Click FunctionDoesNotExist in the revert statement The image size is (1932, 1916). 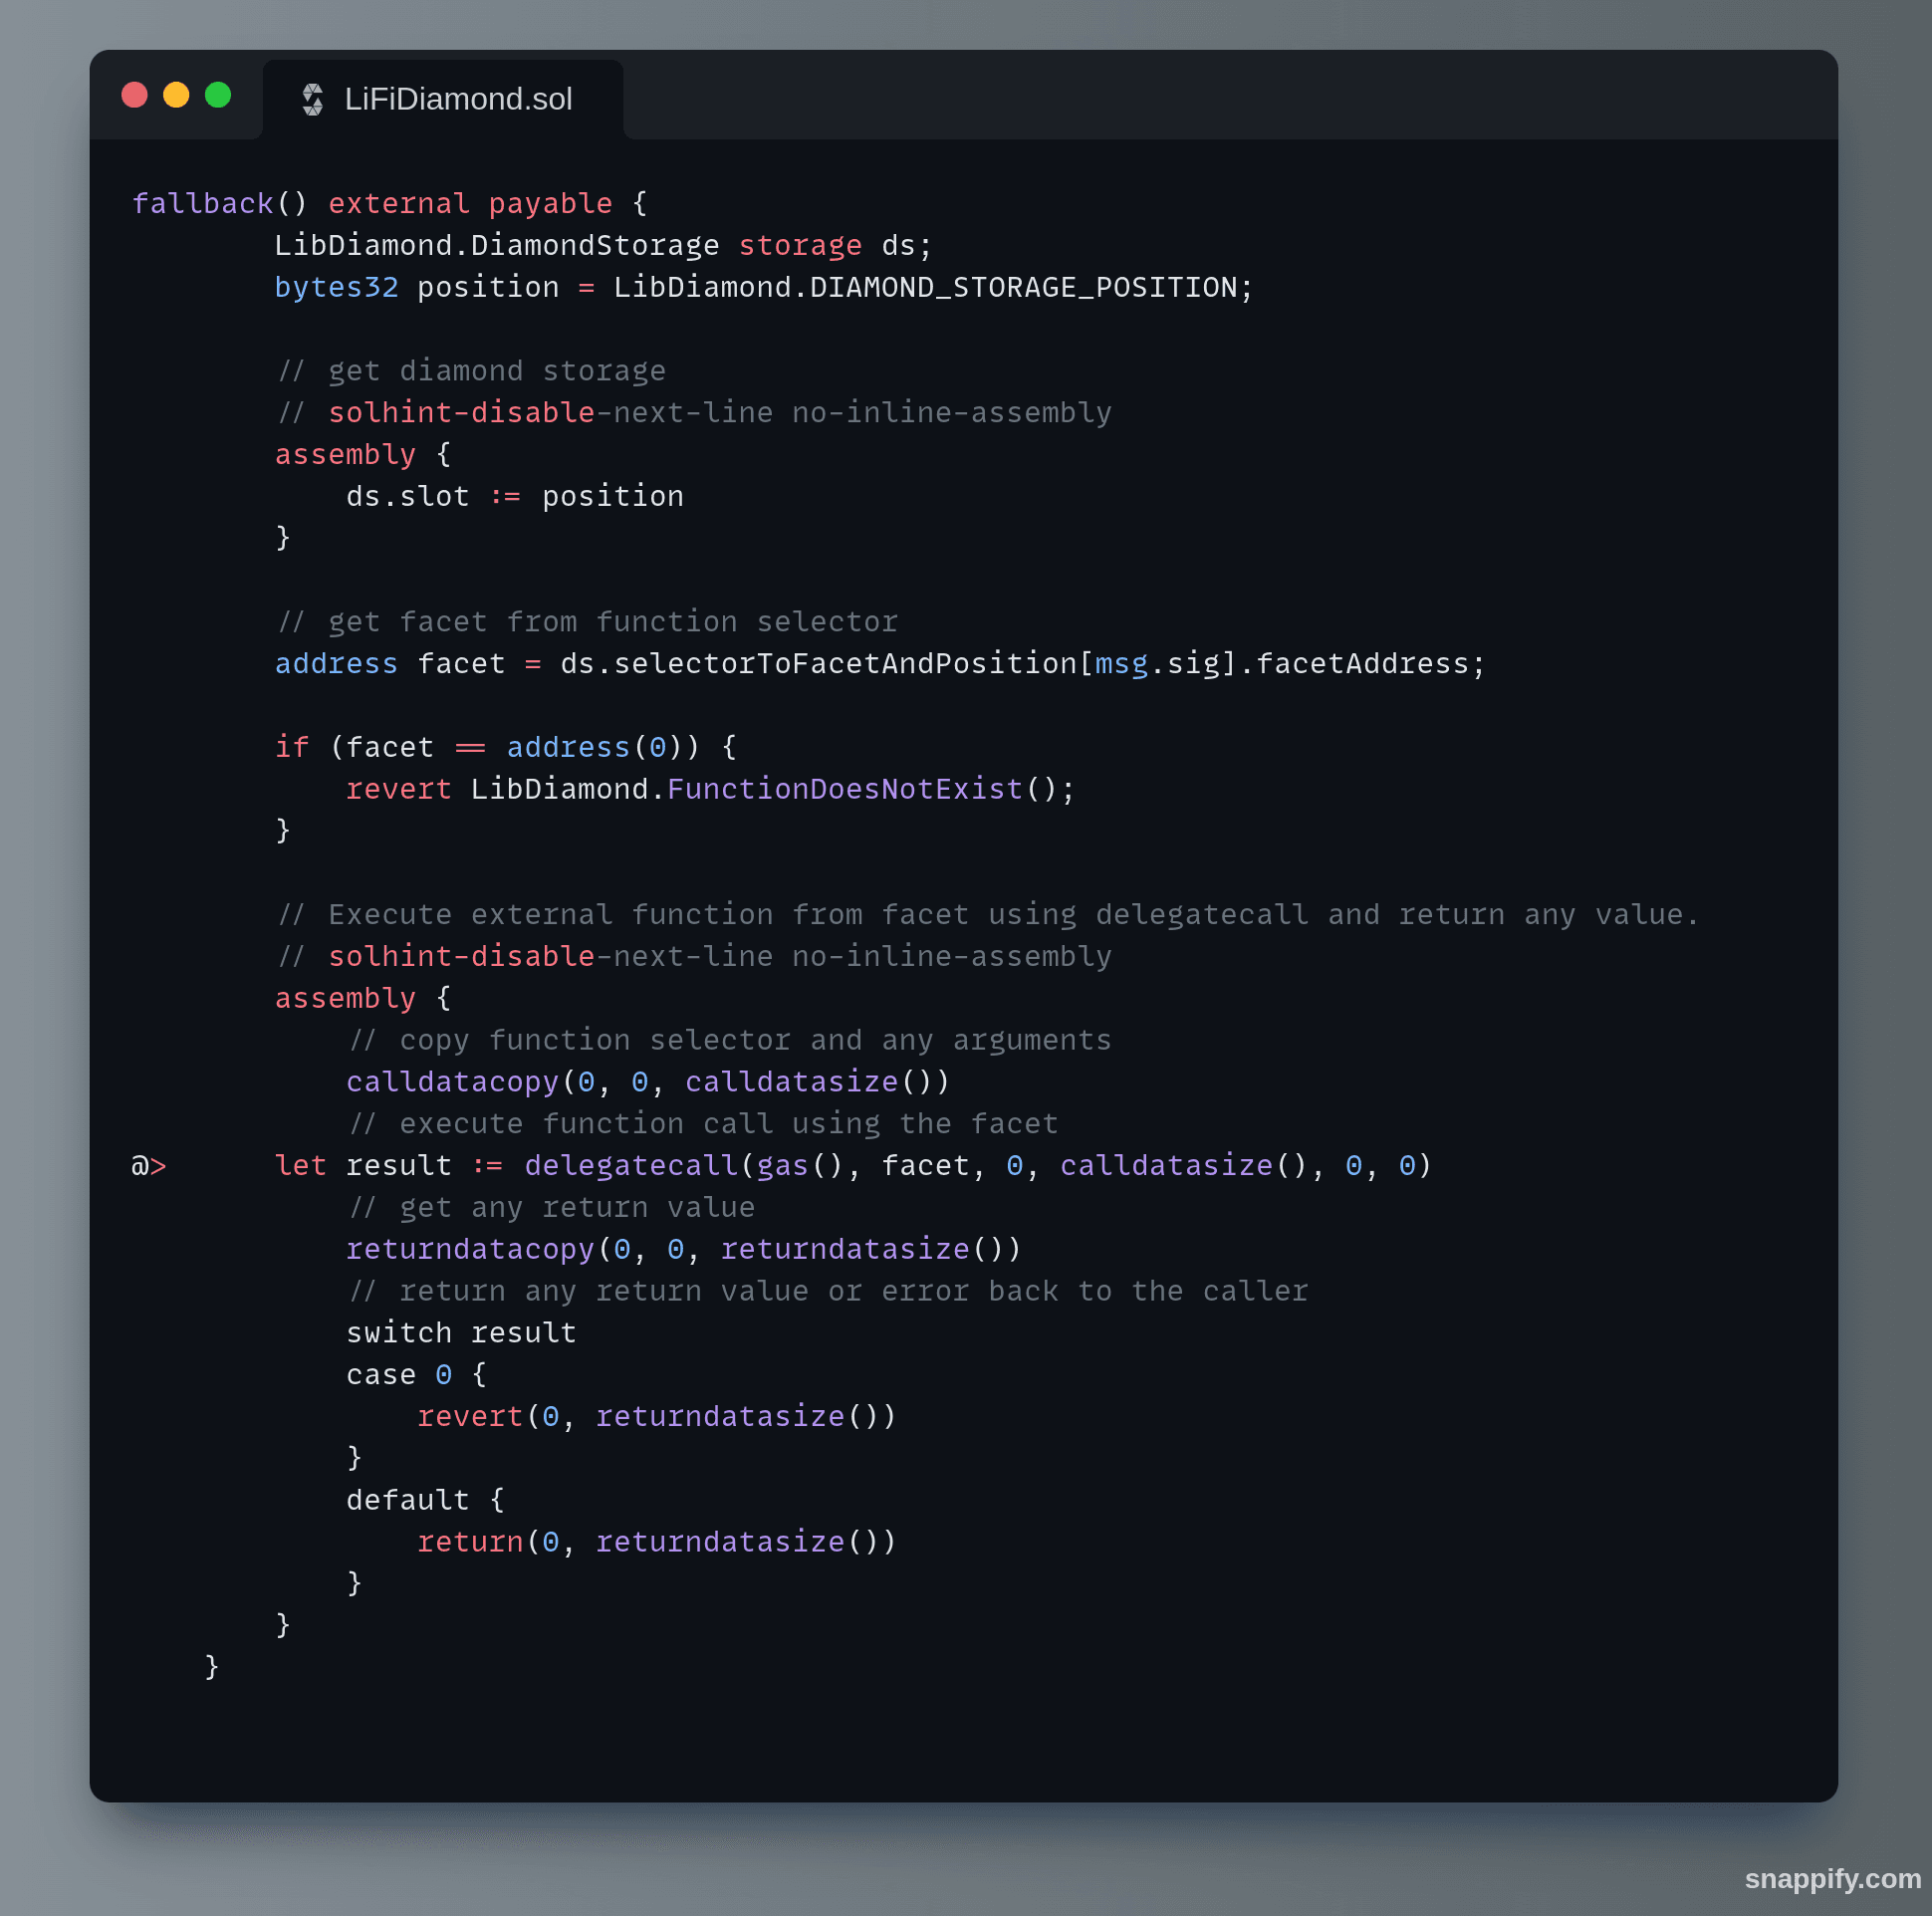coord(845,789)
